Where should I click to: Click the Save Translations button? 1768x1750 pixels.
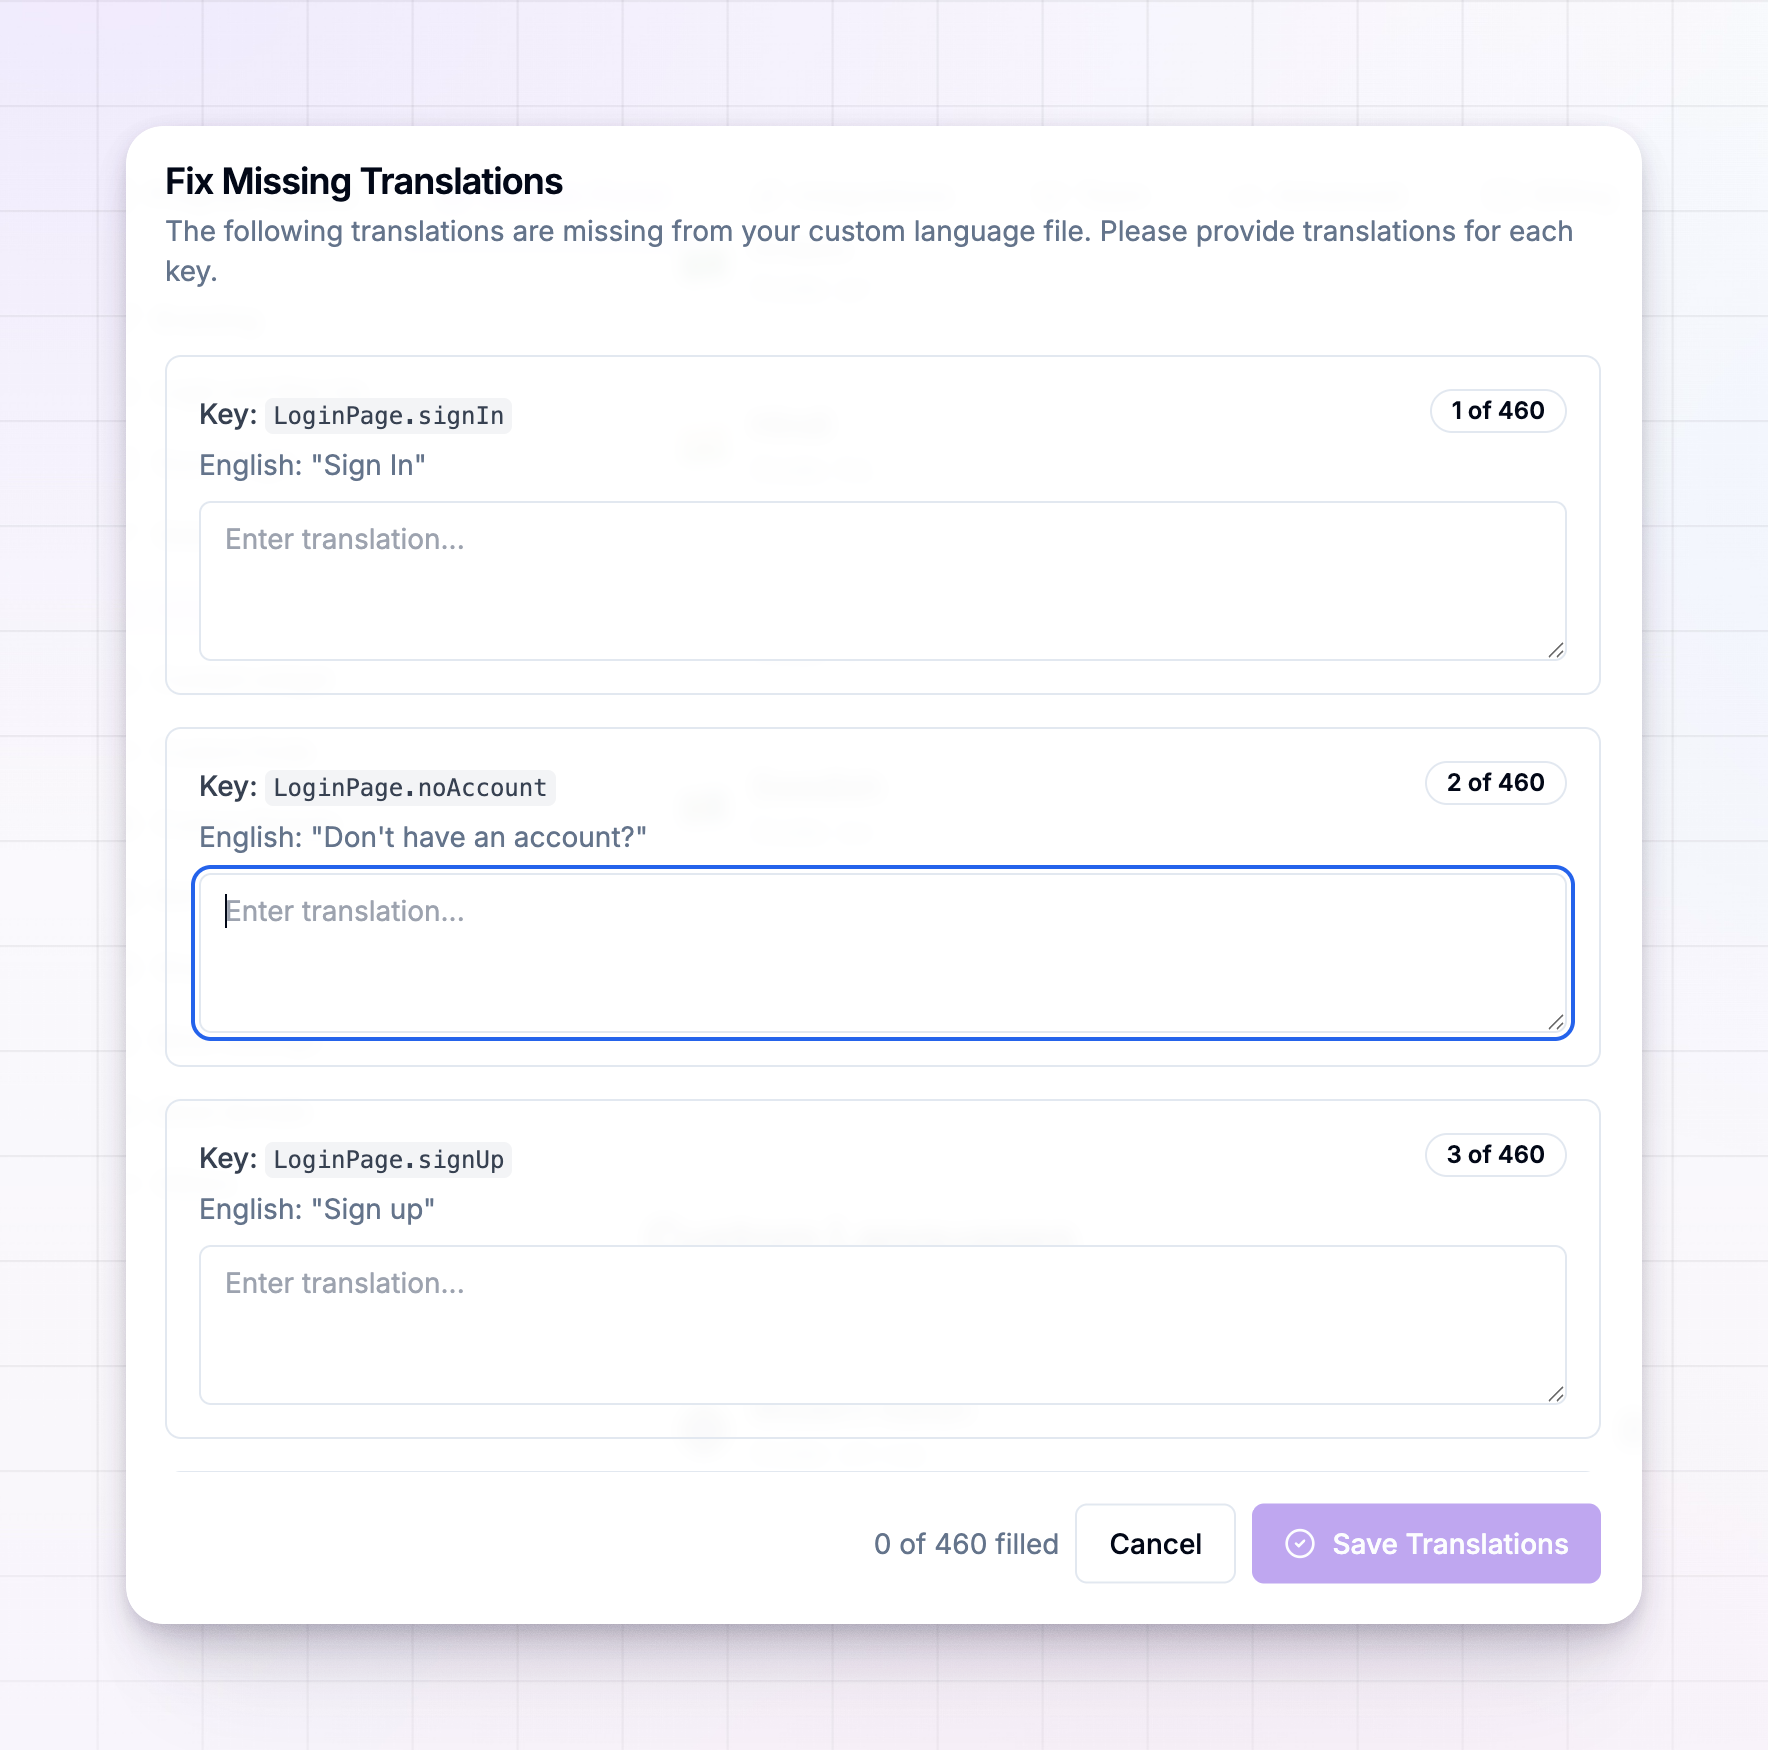click(x=1425, y=1543)
